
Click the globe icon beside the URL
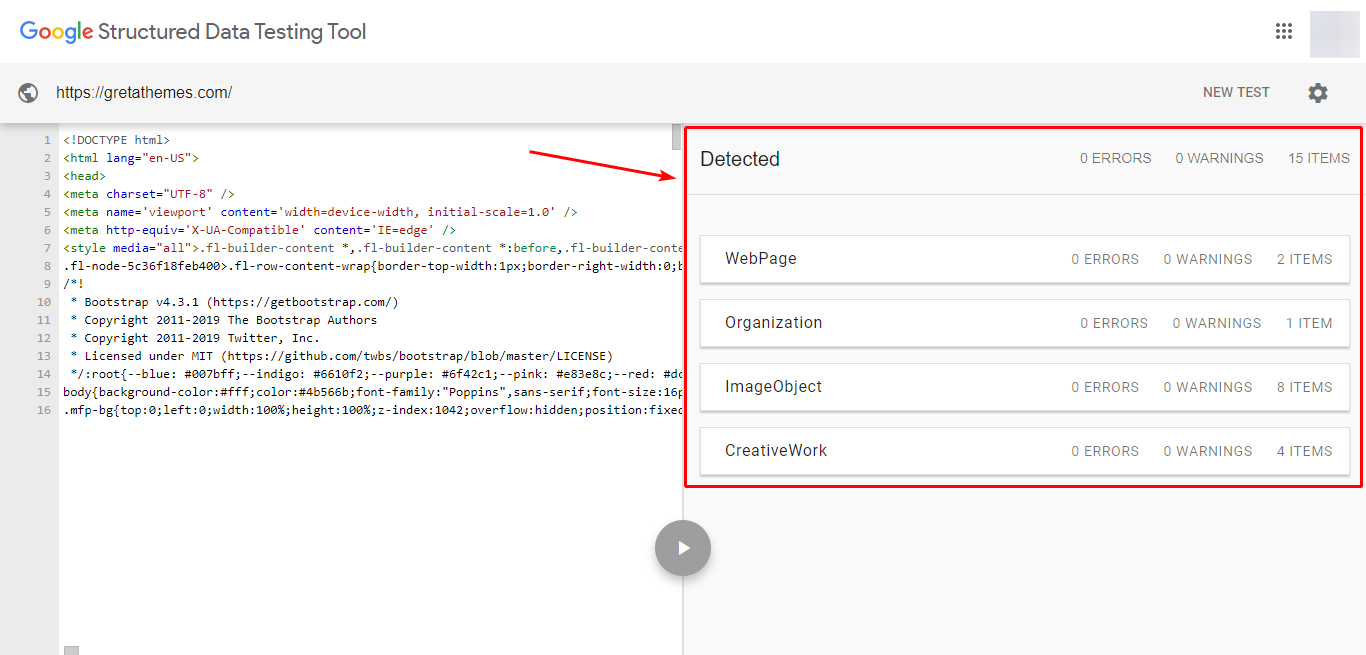tap(28, 93)
